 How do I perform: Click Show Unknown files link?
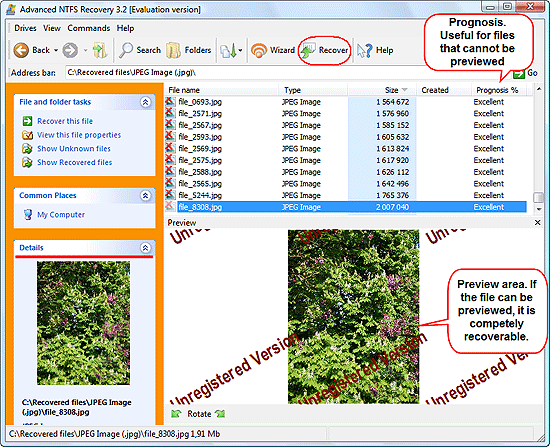74,149
